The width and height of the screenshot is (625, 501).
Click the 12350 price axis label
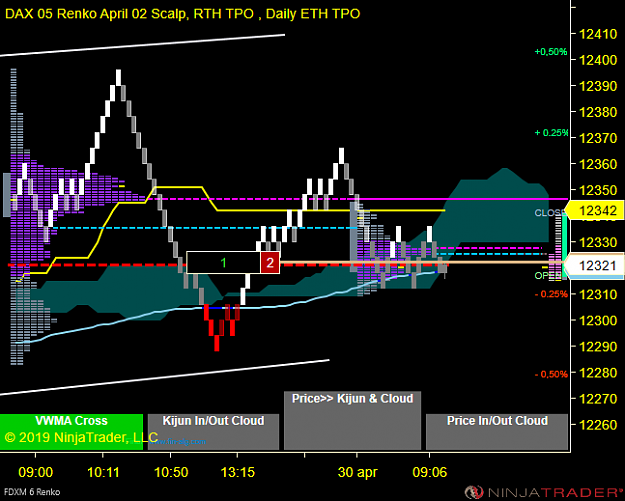598,190
